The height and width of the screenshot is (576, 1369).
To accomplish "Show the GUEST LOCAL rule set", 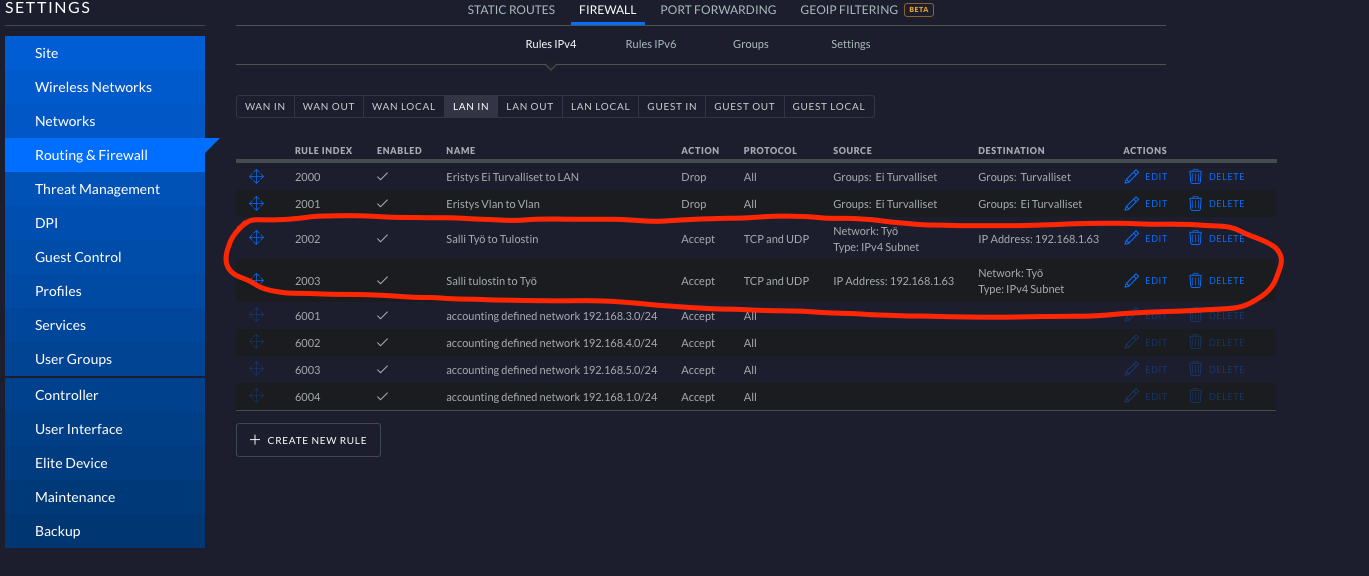I will [x=828, y=106].
